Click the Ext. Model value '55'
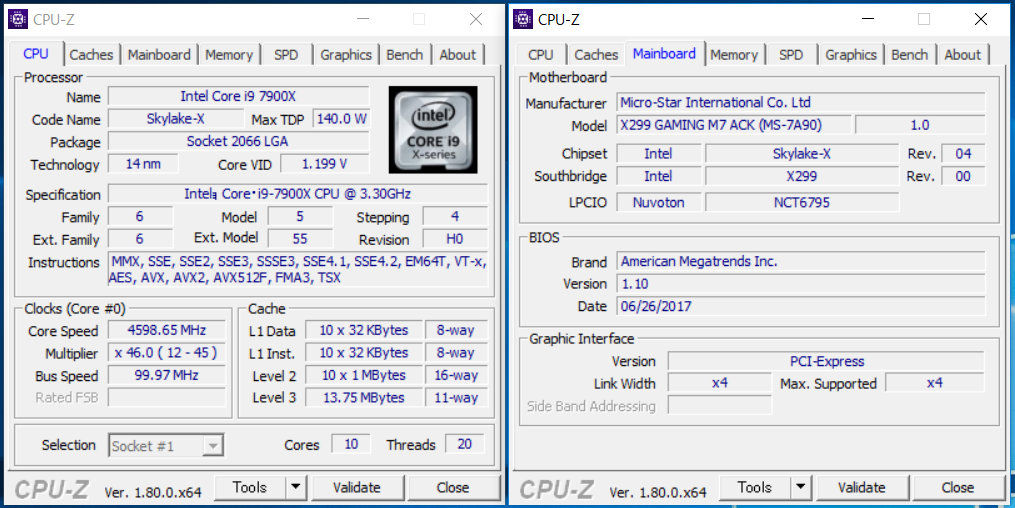Viewport: 1015px width, 508px height. [x=300, y=239]
